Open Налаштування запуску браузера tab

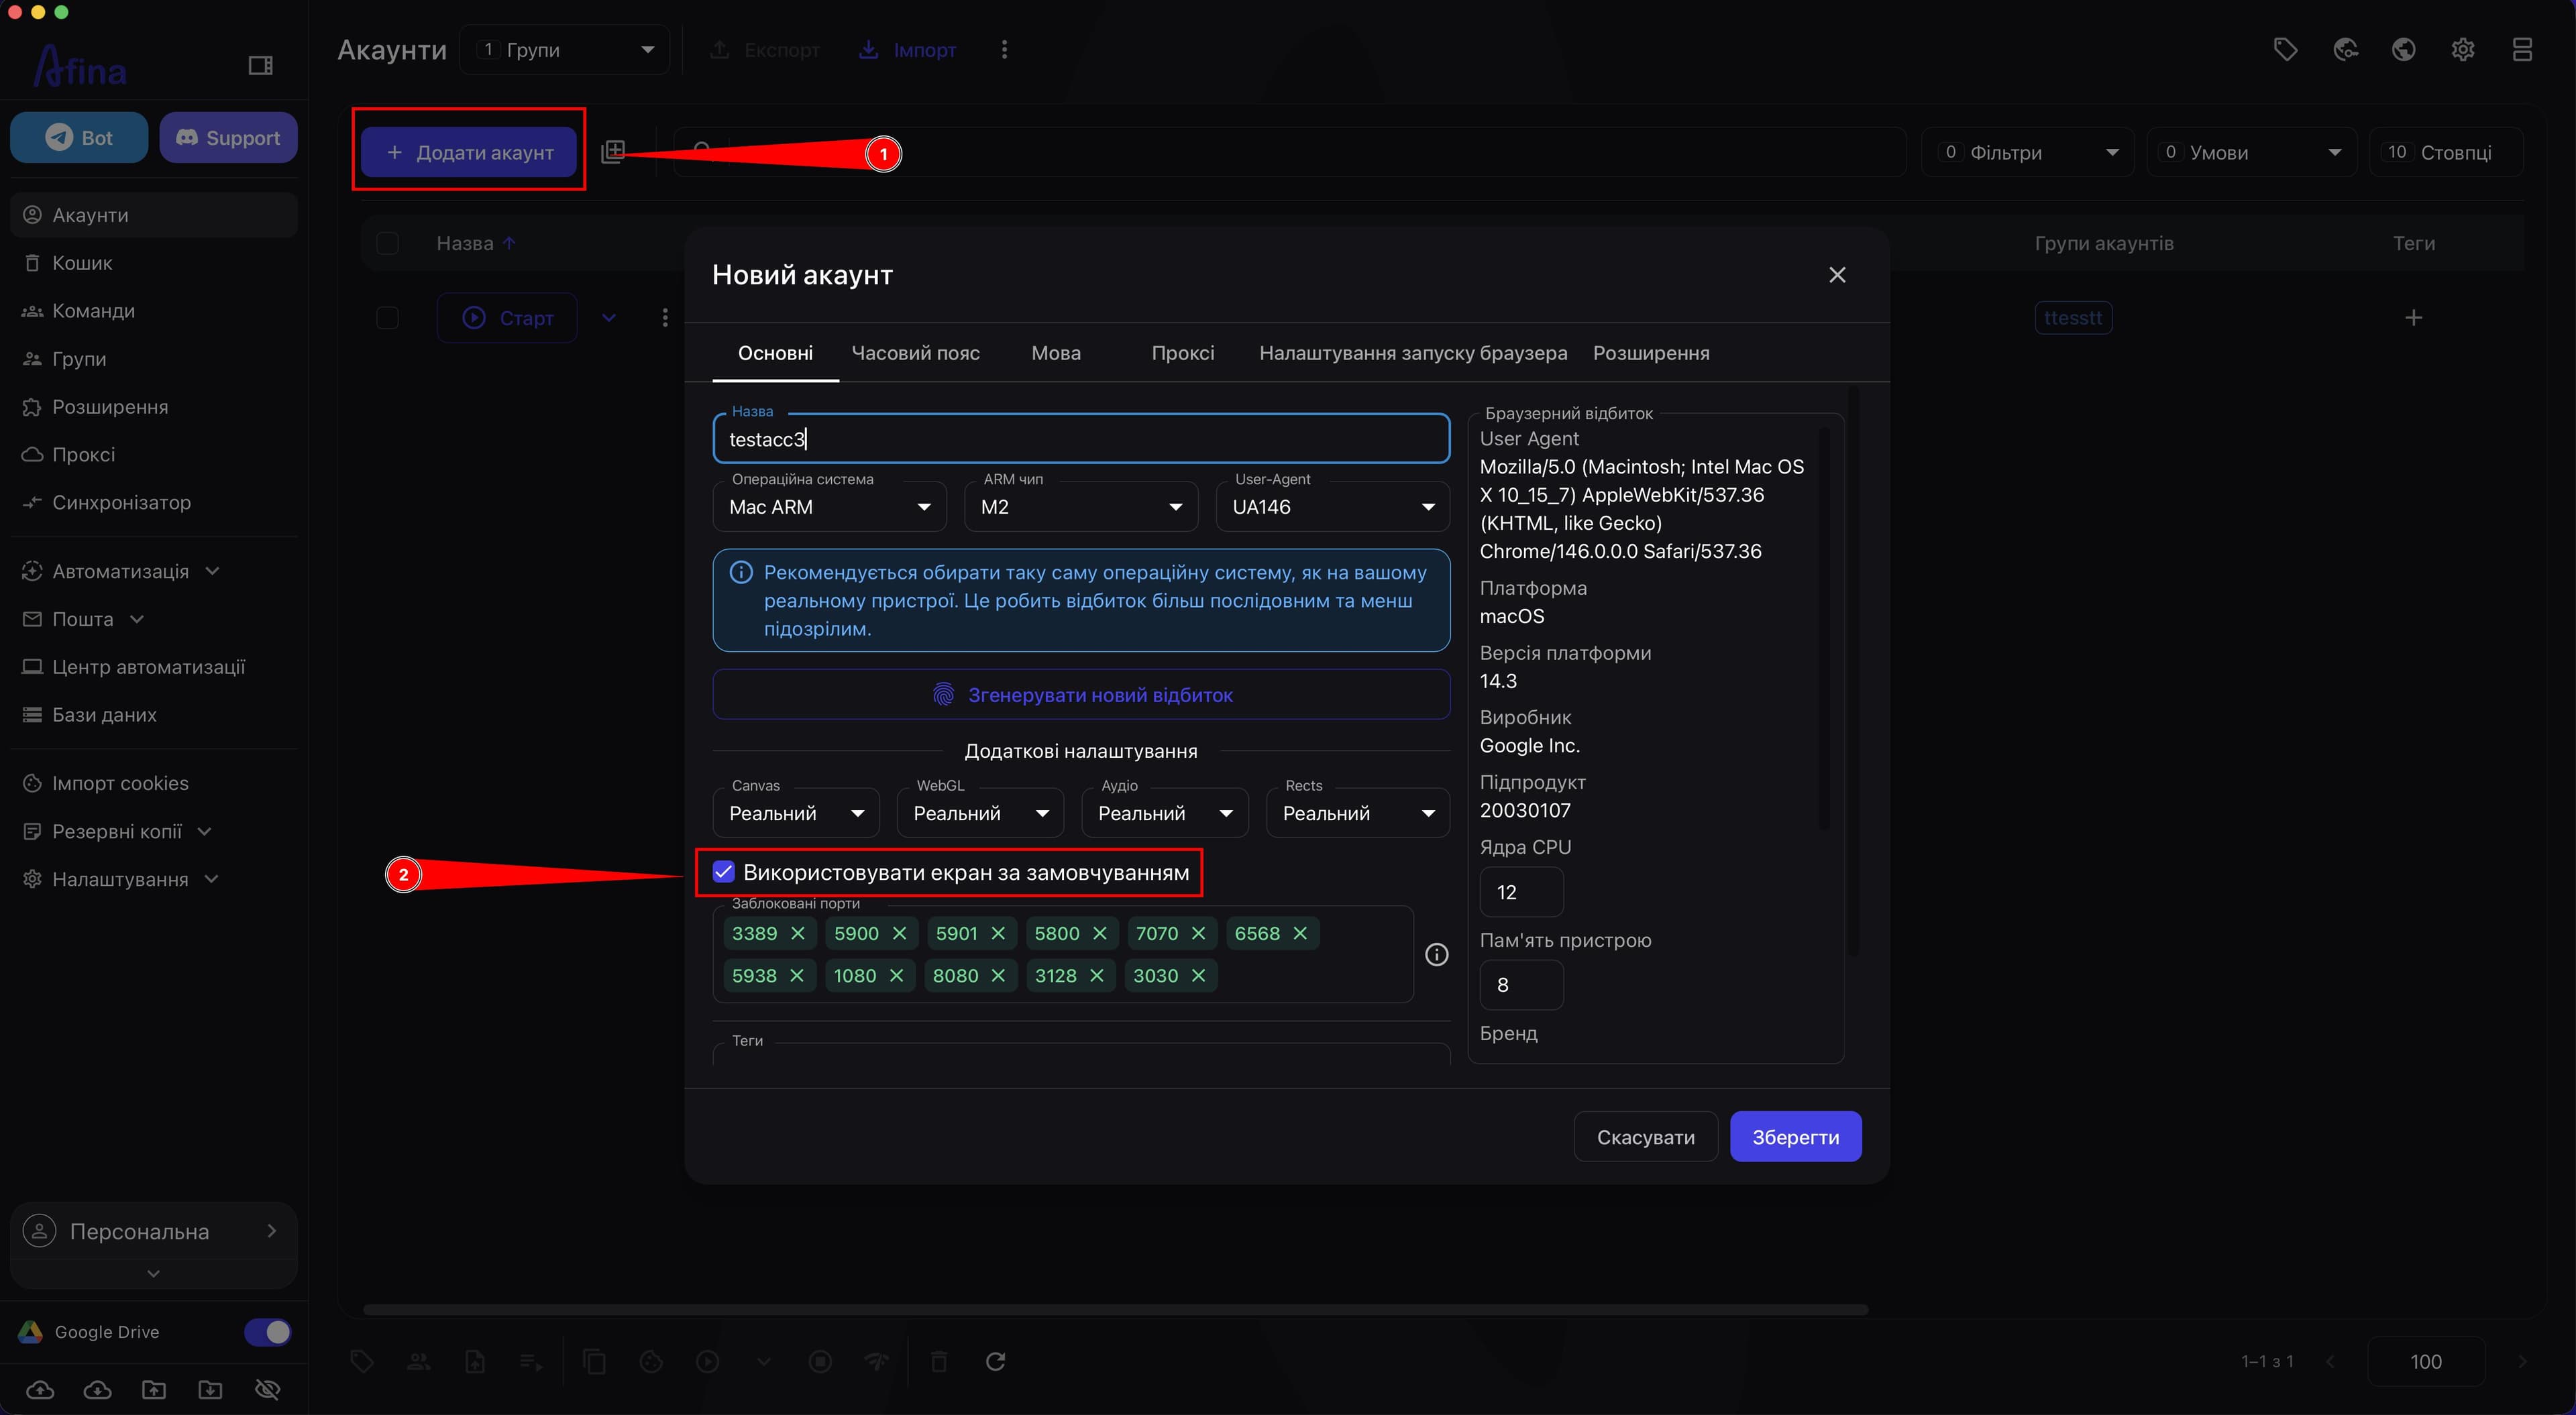point(1413,353)
